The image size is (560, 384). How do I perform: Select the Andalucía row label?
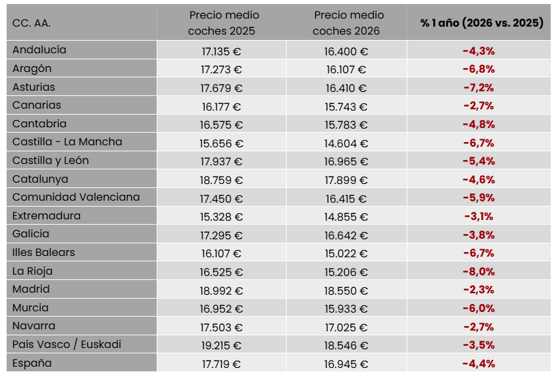(39, 50)
